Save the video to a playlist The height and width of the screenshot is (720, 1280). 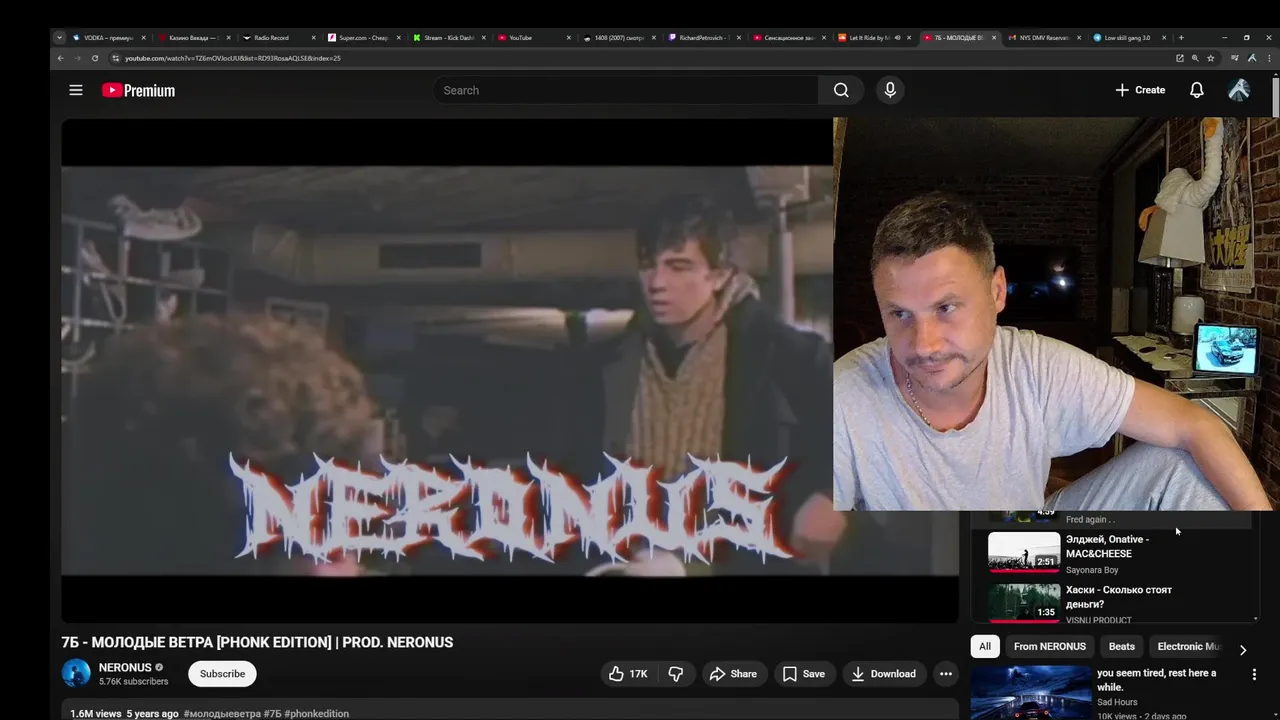click(x=804, y=674)
